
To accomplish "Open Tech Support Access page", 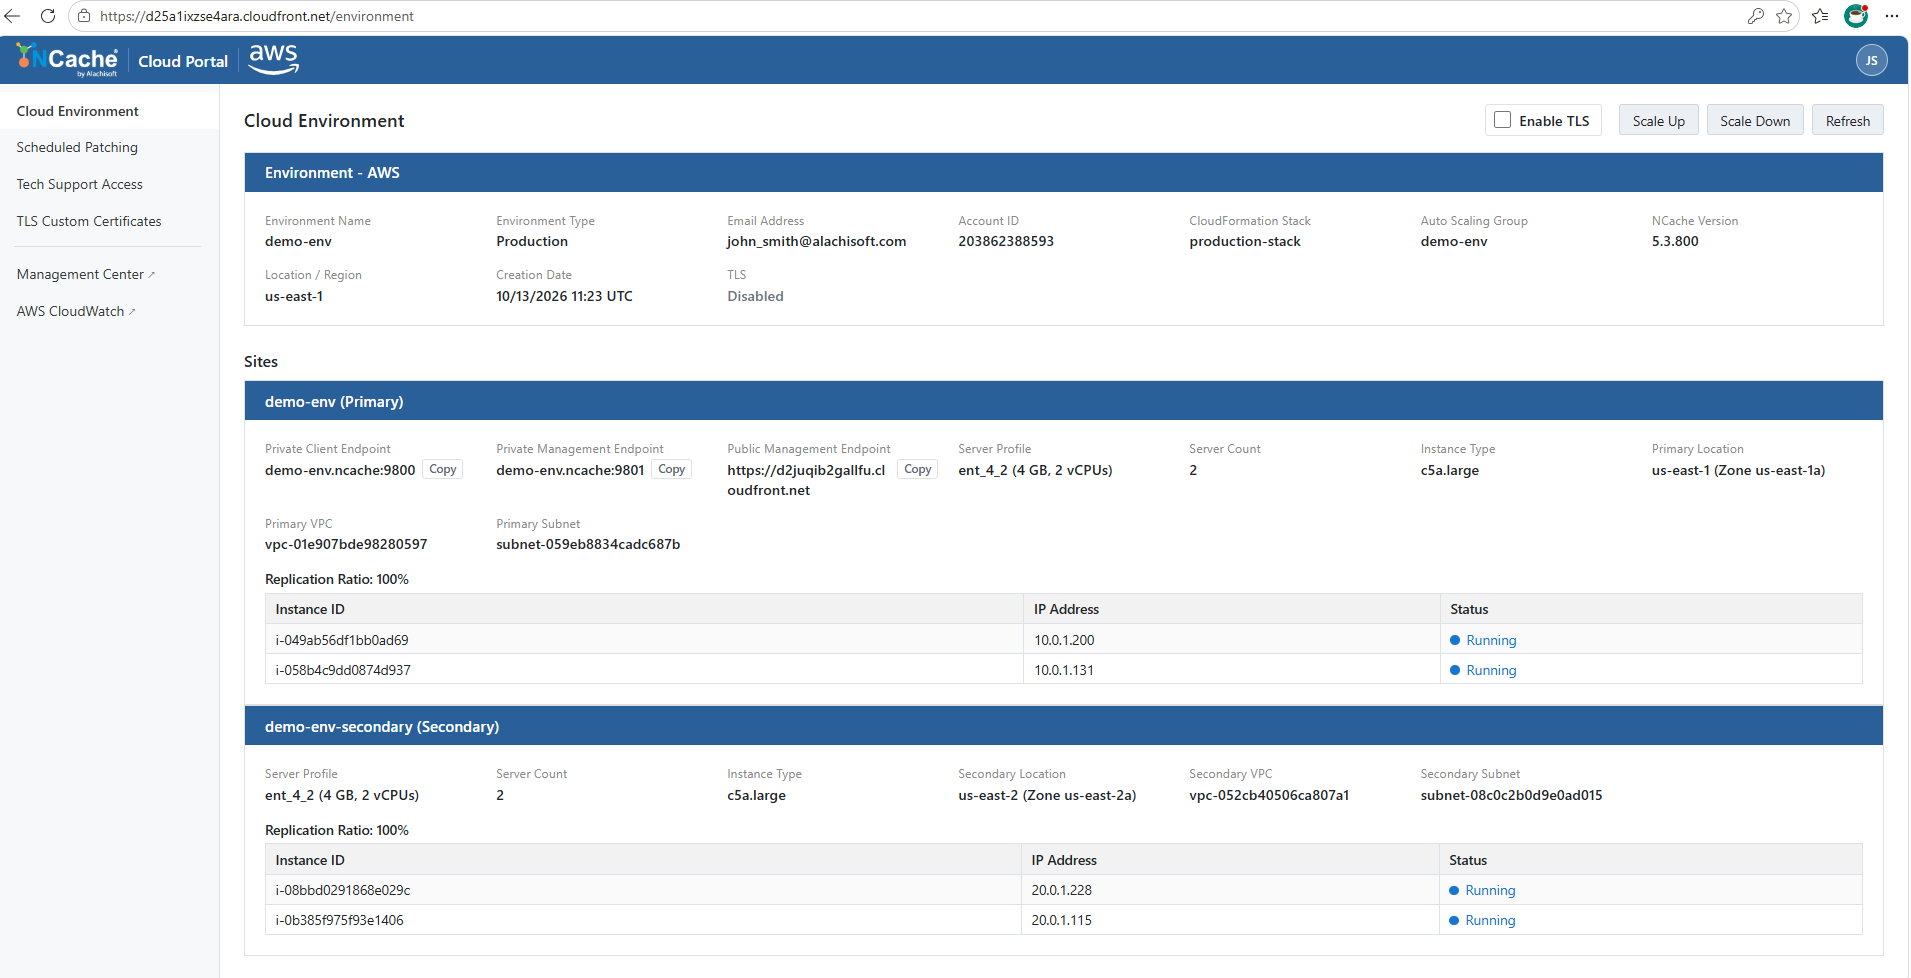I will 79,184.
